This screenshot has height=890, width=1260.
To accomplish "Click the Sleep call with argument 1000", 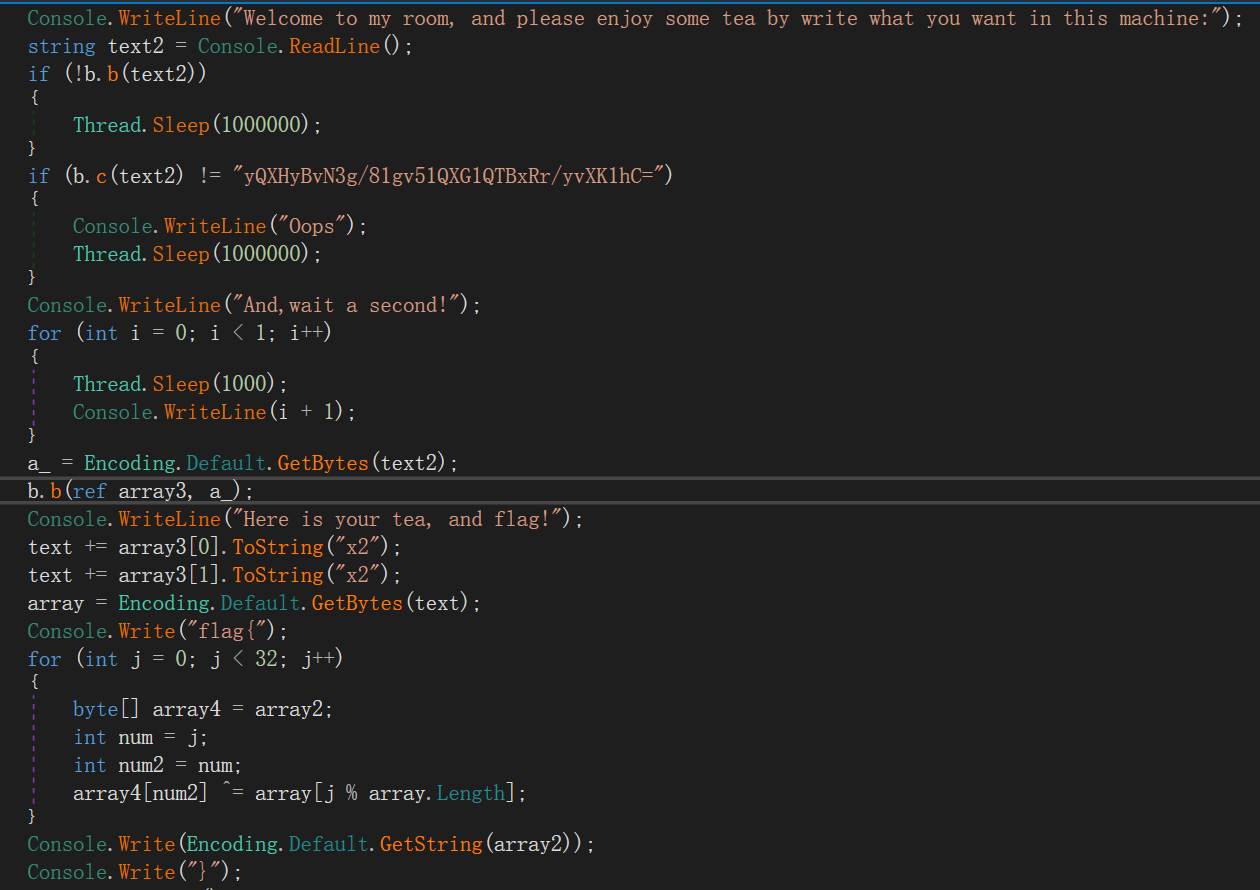I will coord(181,384).
